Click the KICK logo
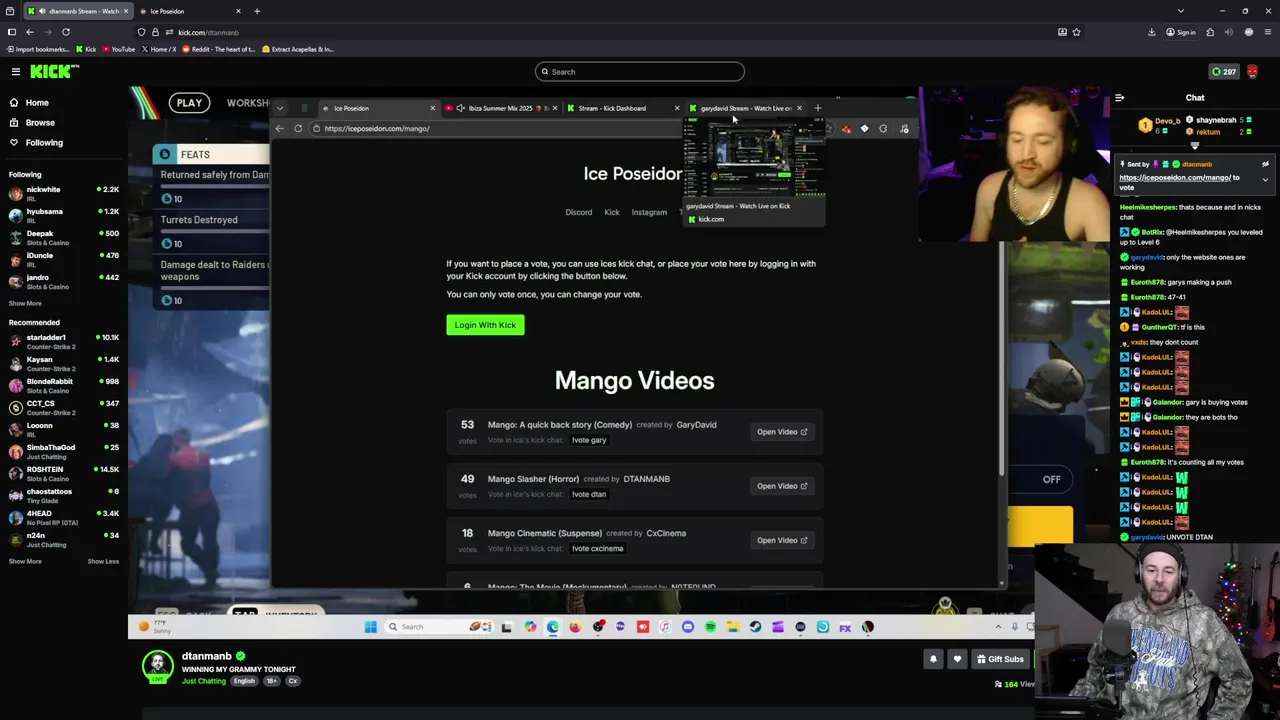Image resolution: width=1280 pixels, height=720 pixels. [54, 71]
